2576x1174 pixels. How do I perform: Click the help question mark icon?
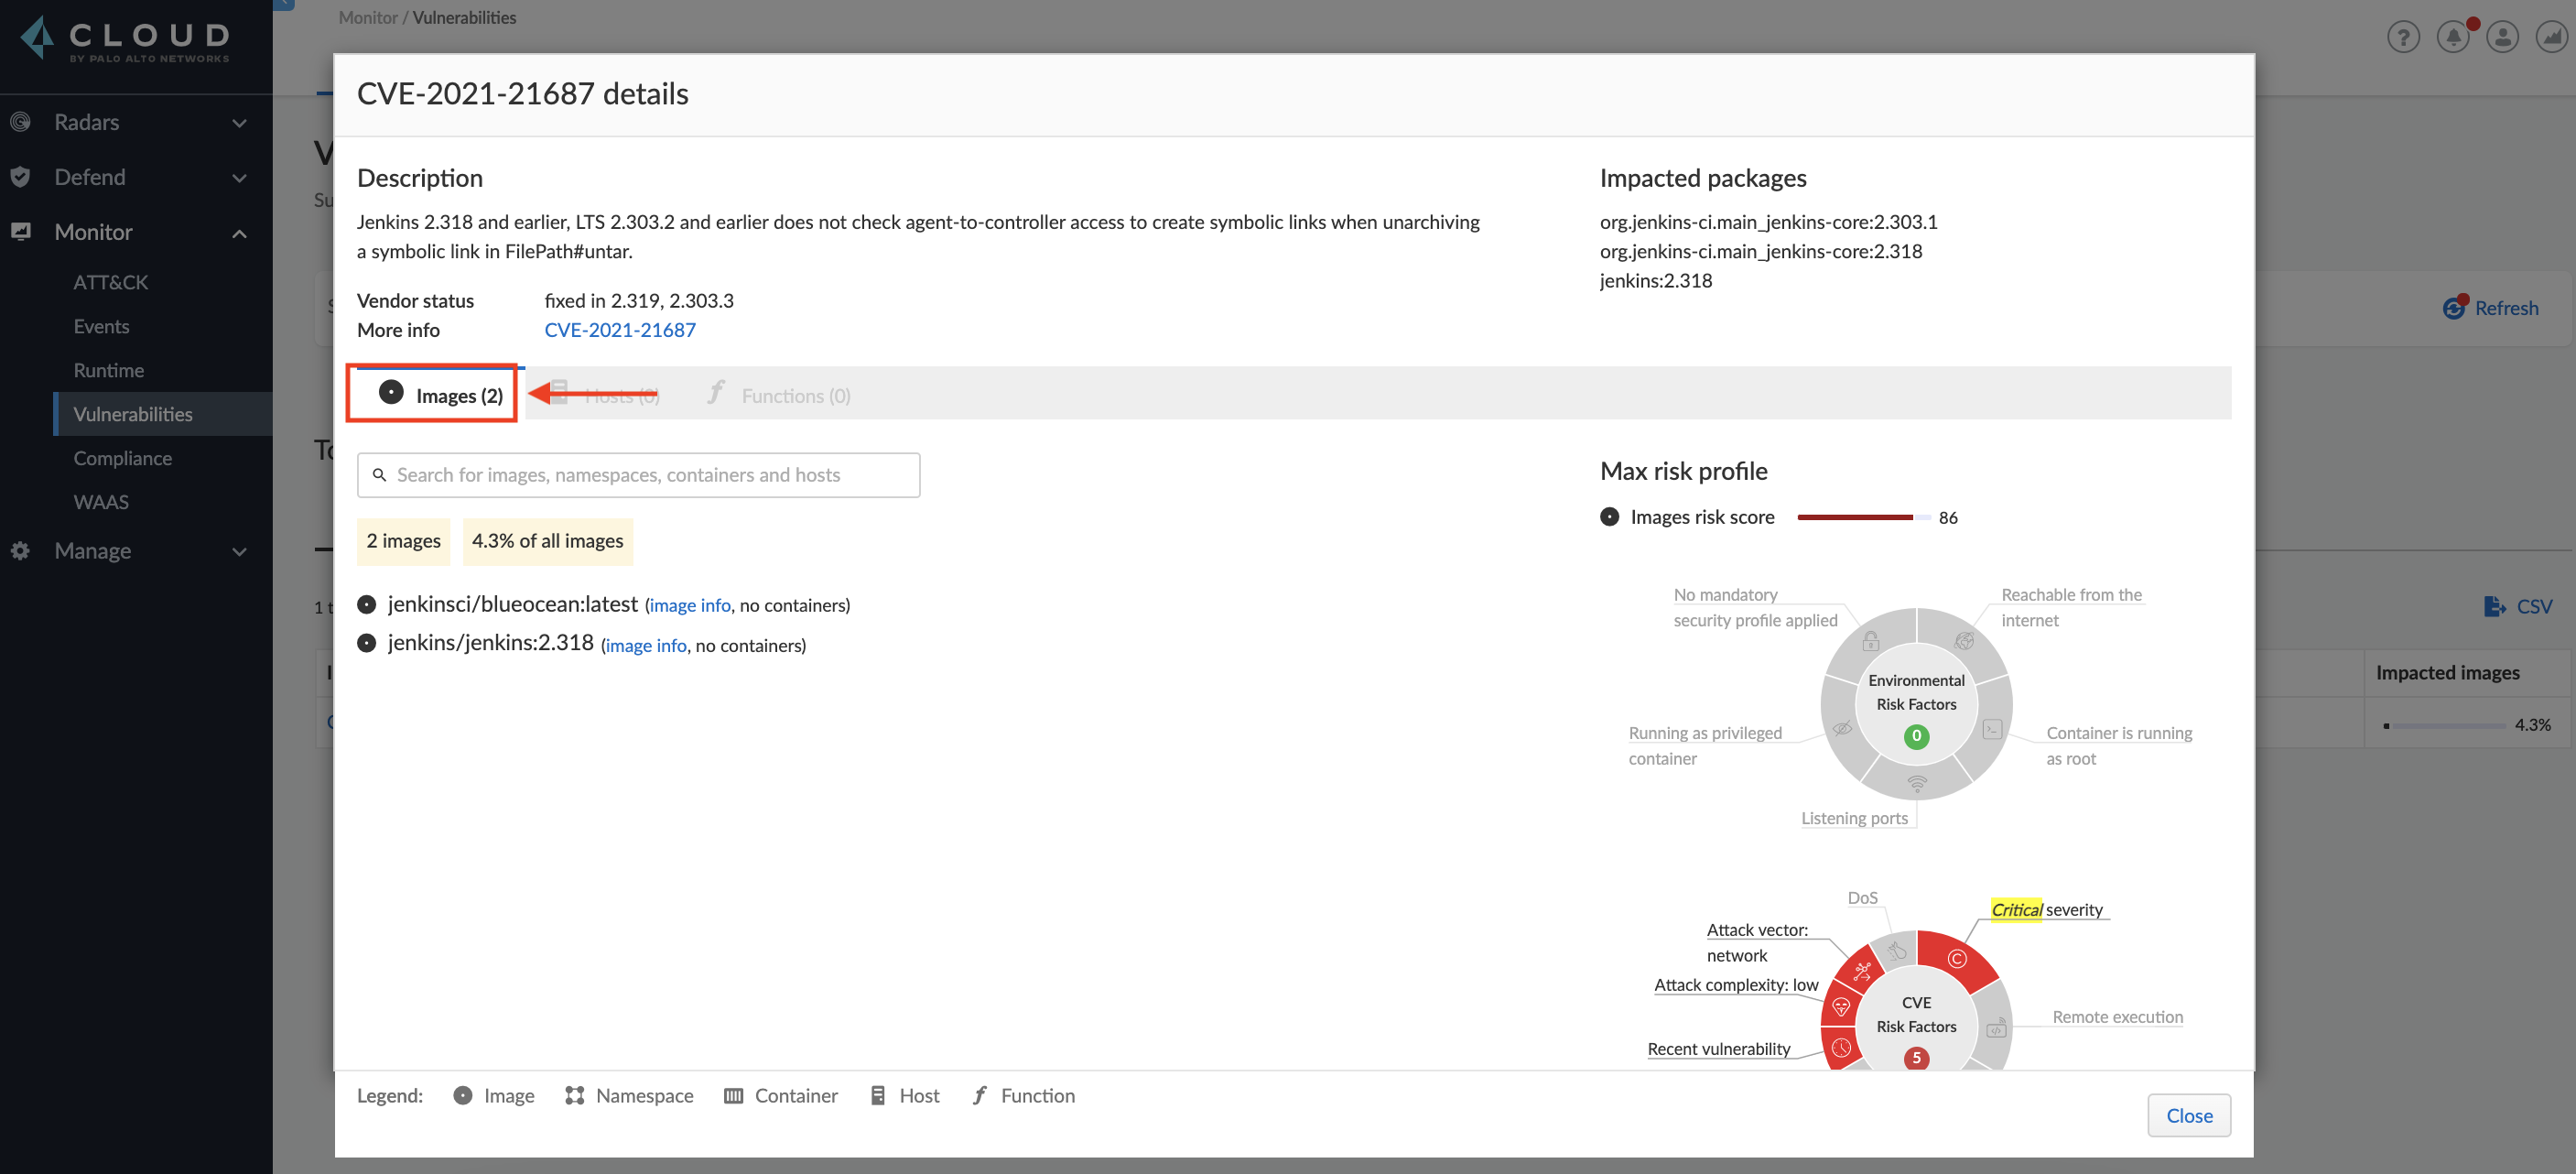pos(2402,37)
